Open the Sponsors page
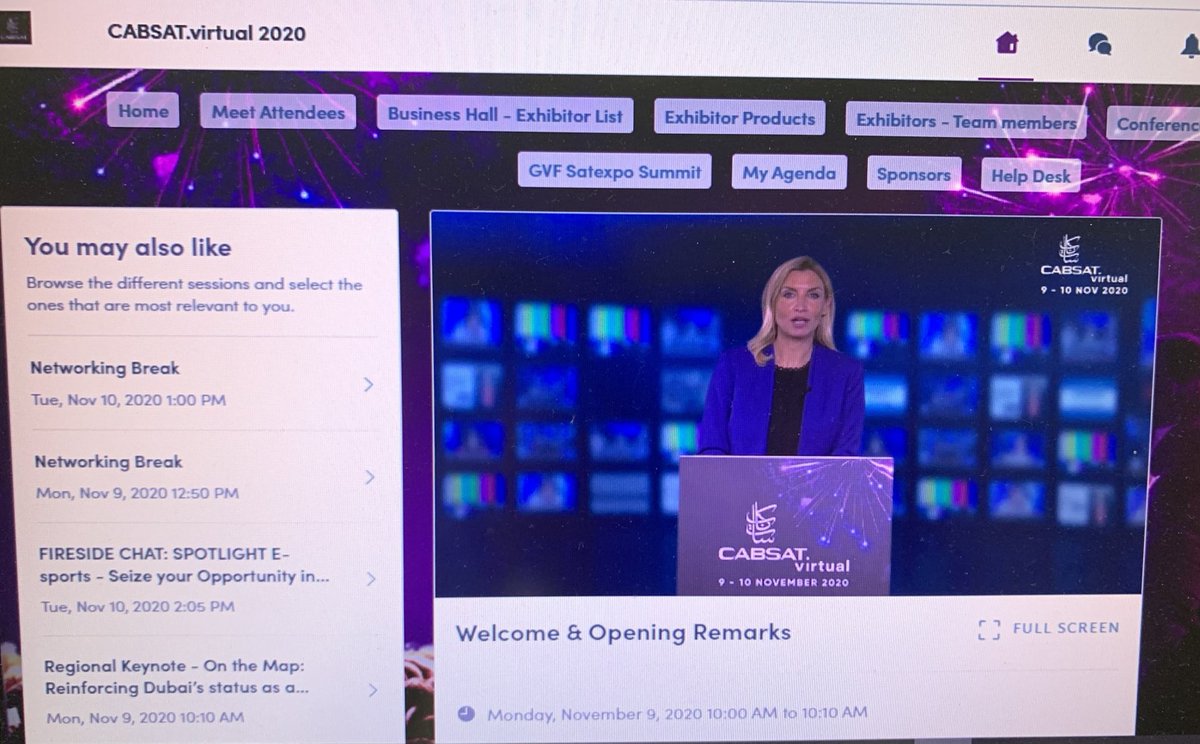Image resolution: width=1200 pixels, height=744 pixels. click(x=914, y=175)
